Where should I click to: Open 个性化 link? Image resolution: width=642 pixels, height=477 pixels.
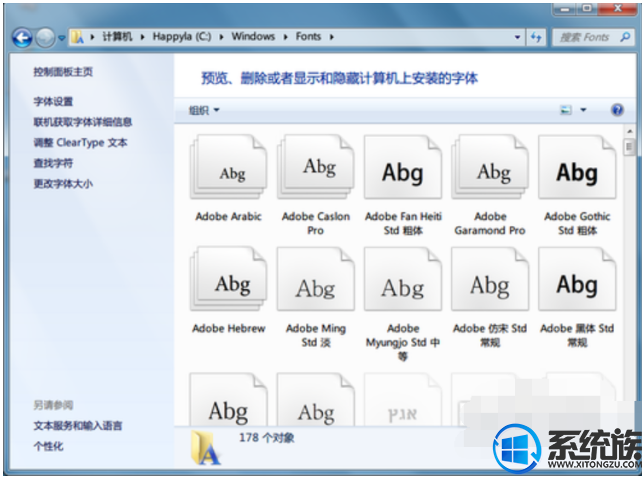click(x=48, y=446)
